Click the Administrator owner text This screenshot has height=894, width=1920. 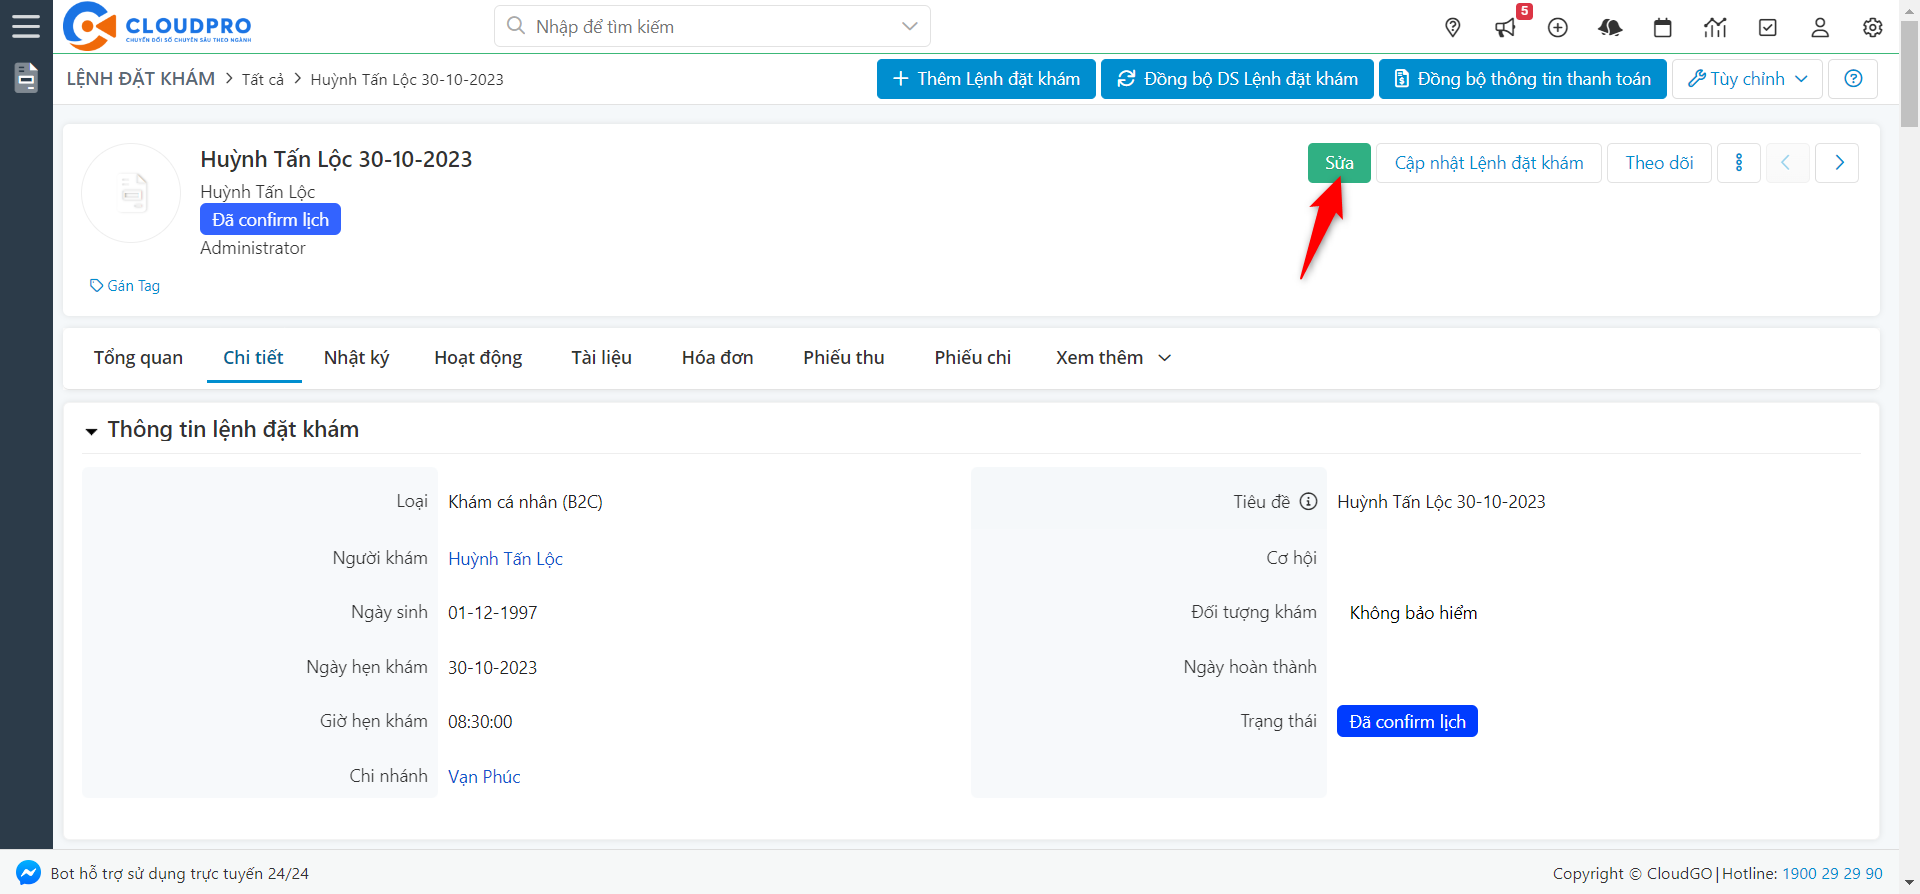[x=253, y=248]
